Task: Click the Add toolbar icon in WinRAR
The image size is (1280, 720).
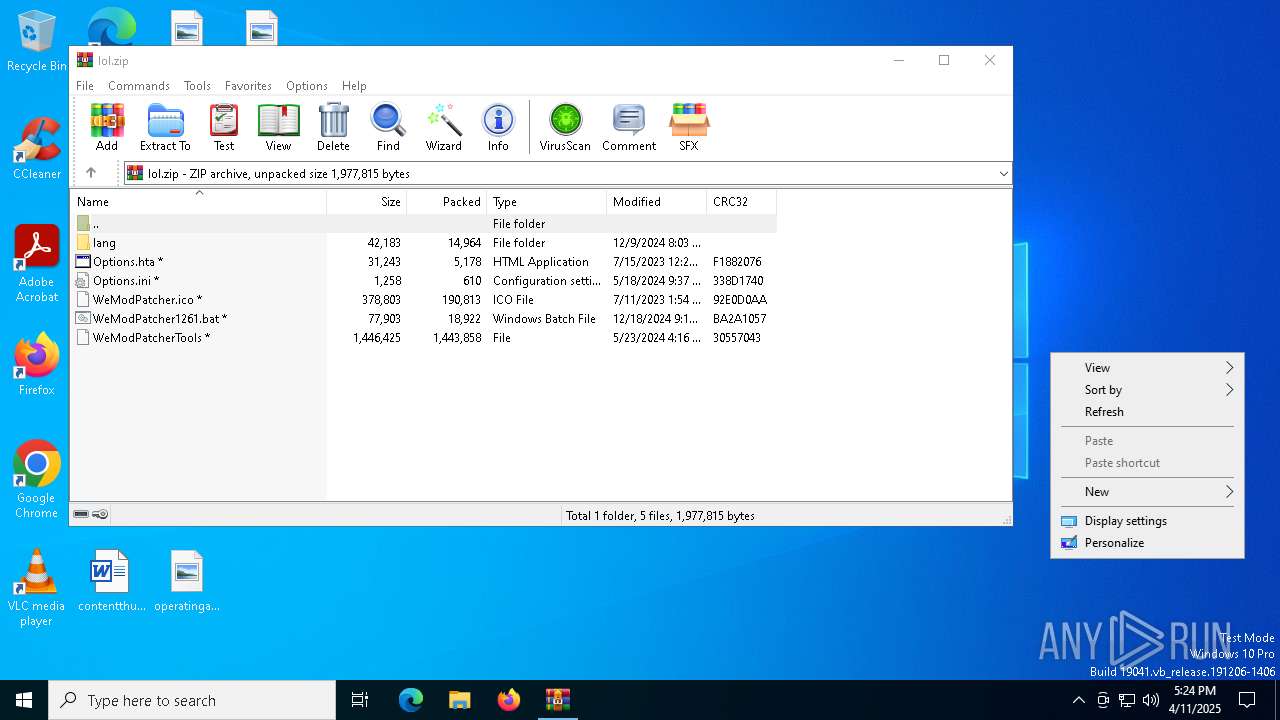Action: pos(107,127)
